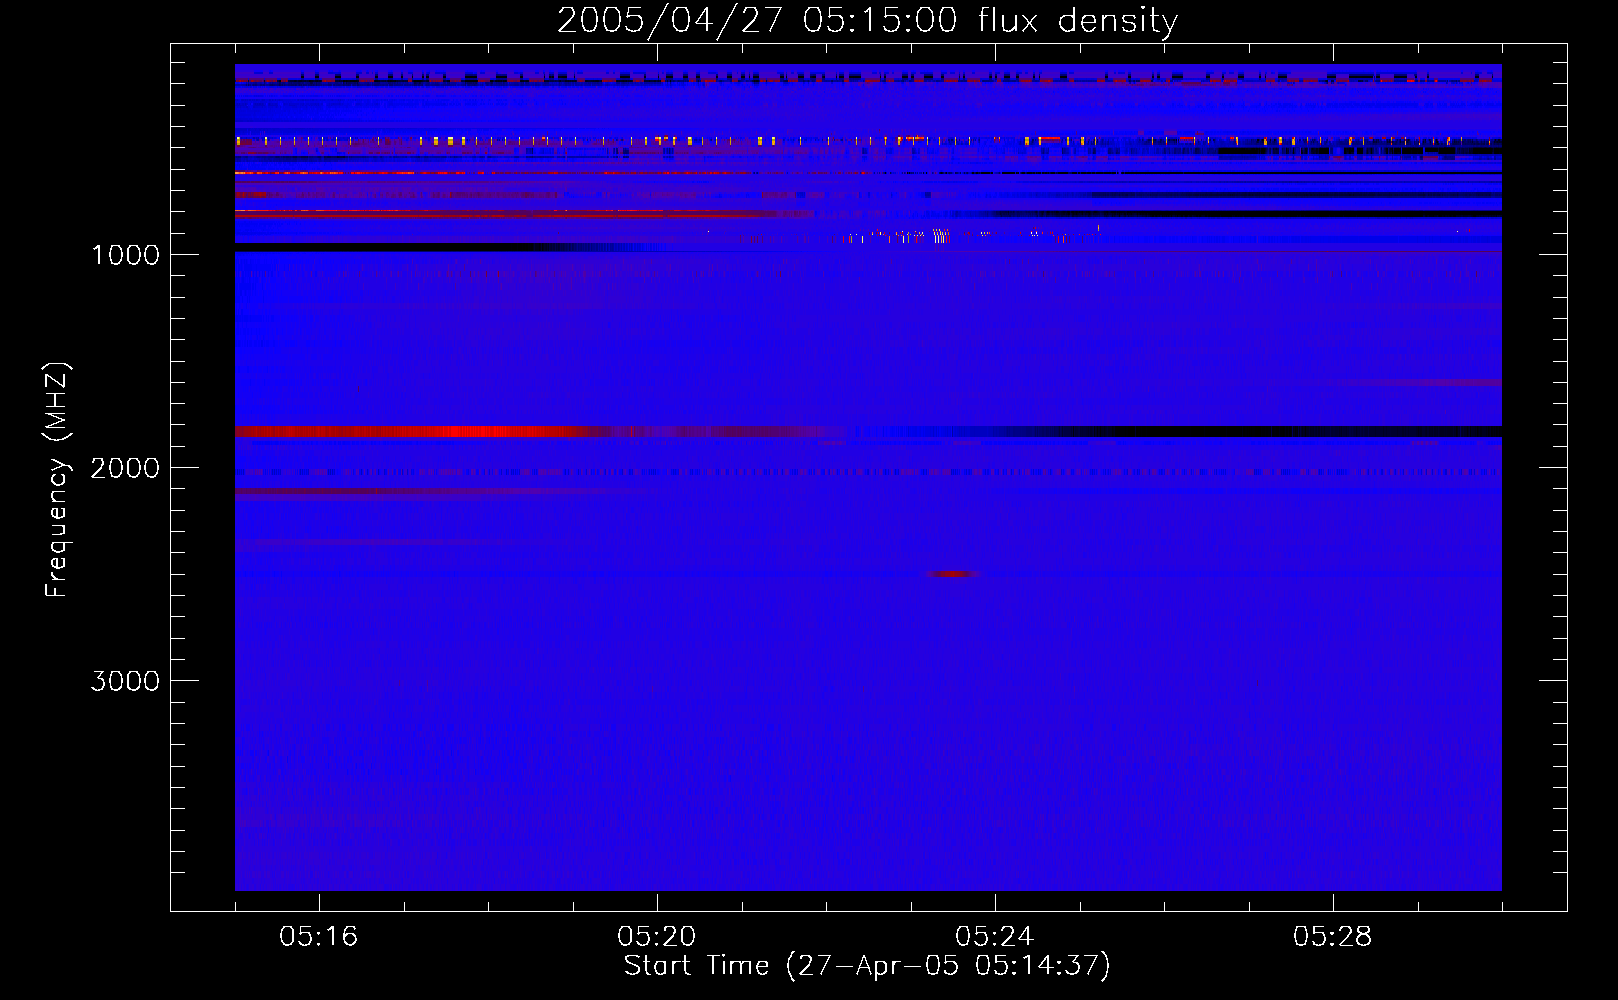Click the 3000 frequency tick label
Screen dimensions: 1618x1000
(125, 681)
